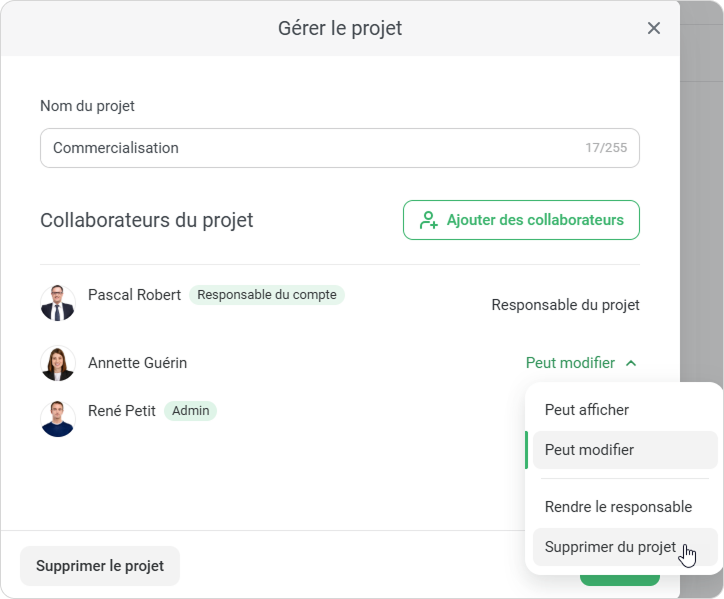Click the Responsable du compte badge

[x=267, y=295]
